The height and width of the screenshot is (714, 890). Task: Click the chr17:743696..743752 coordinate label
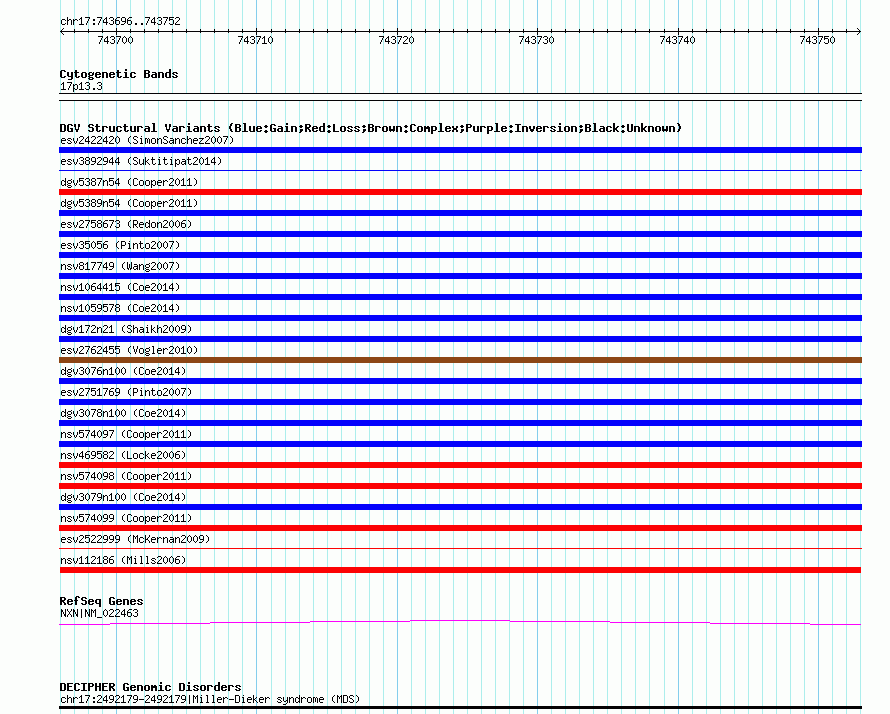coord(120,21)
